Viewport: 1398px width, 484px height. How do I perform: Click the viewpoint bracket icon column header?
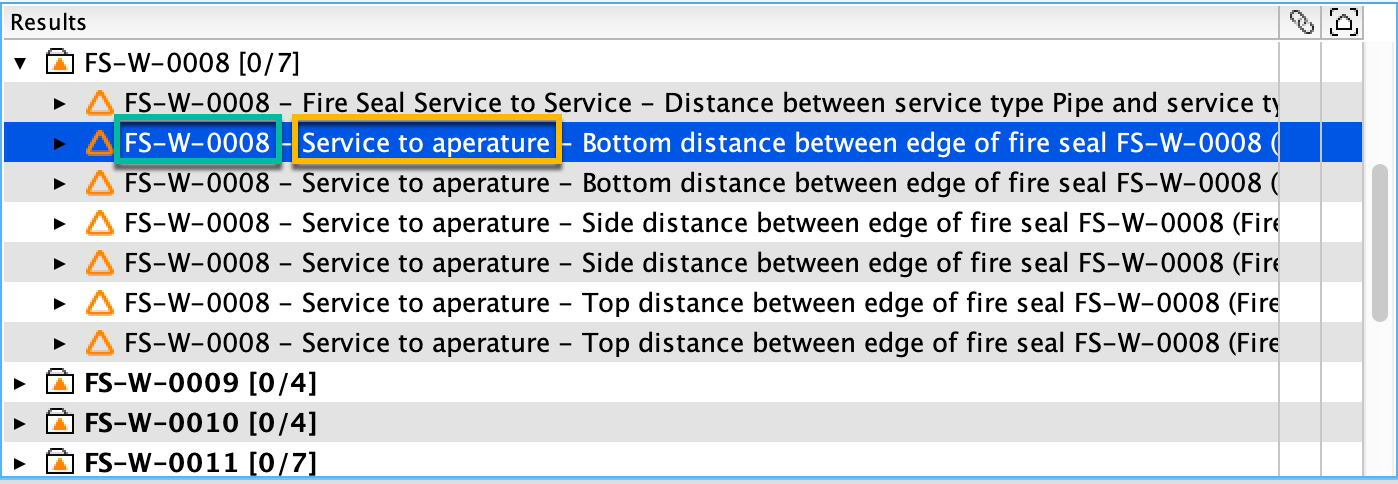pyautogui.click(x=1341, y=22)
